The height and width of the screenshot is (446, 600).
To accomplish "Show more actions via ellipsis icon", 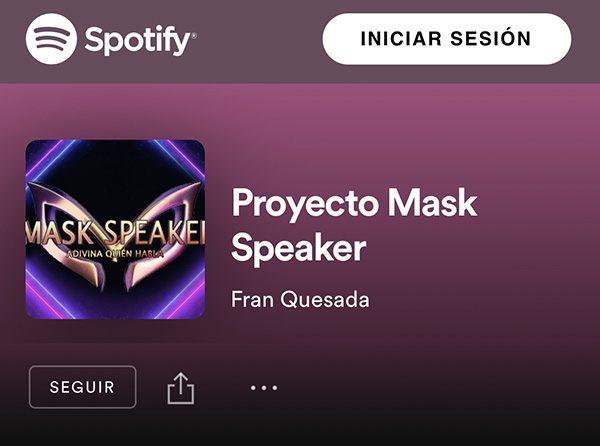I will (264, 388).
